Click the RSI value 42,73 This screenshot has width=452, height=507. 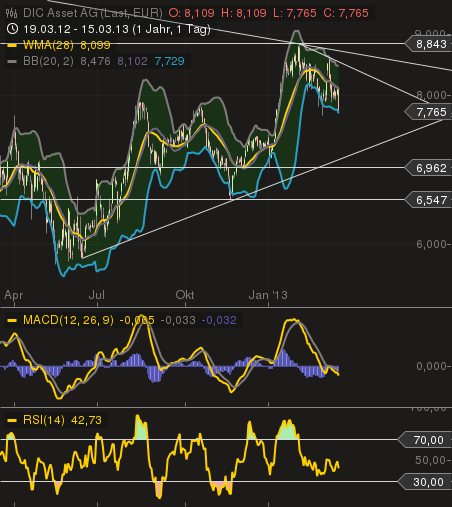tap(86, 420)
